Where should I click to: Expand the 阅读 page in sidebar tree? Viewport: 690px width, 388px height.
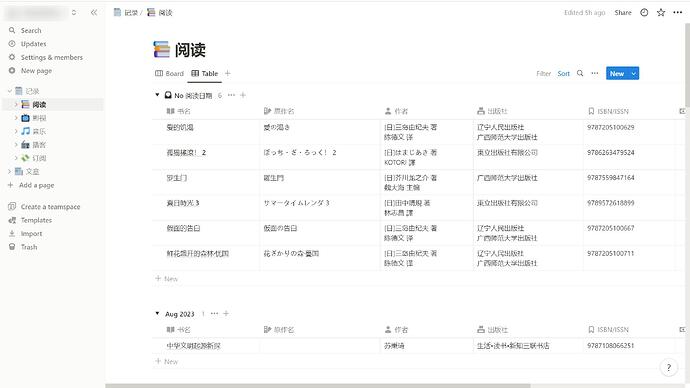pyautogui.click(x=16, y=104)
